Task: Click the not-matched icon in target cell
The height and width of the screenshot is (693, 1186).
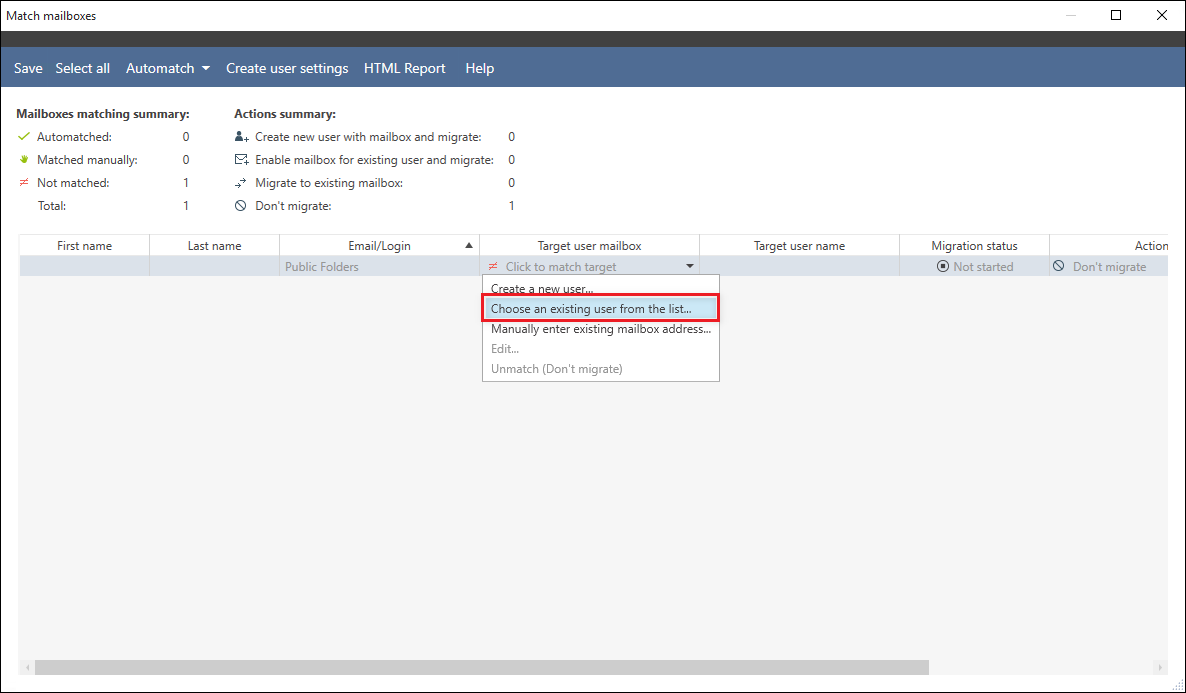Action: click(493, 266)
